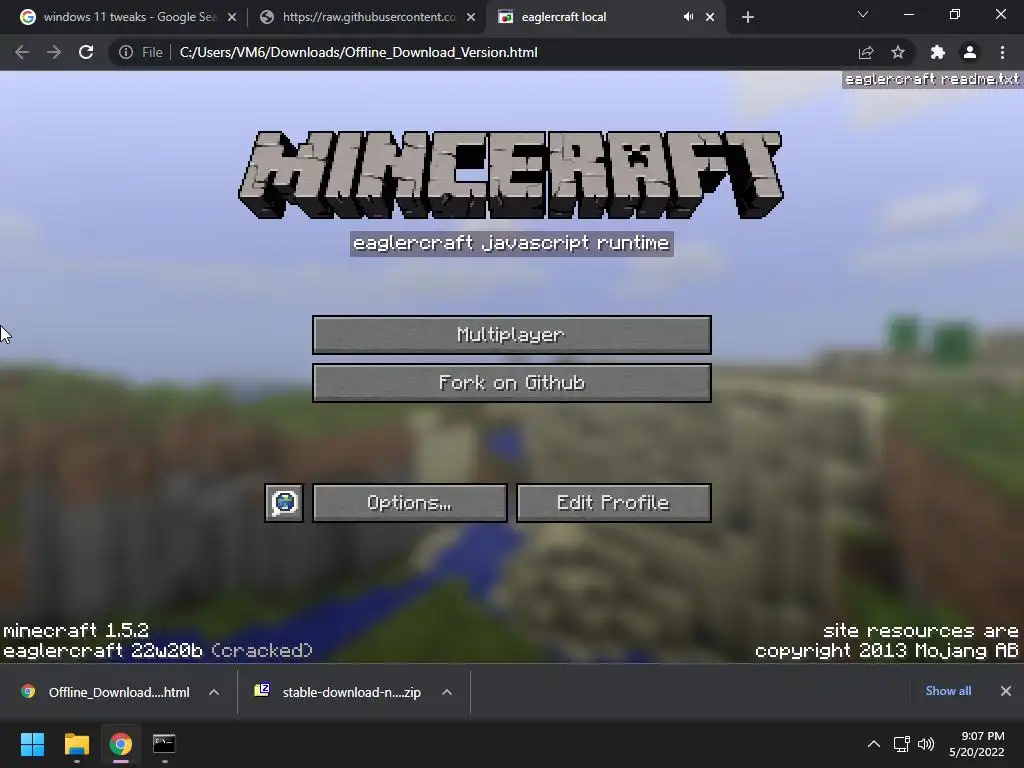Open File Explorer from the taskbar
Screen dimensions: 1024x768
(x=76, y=744)
